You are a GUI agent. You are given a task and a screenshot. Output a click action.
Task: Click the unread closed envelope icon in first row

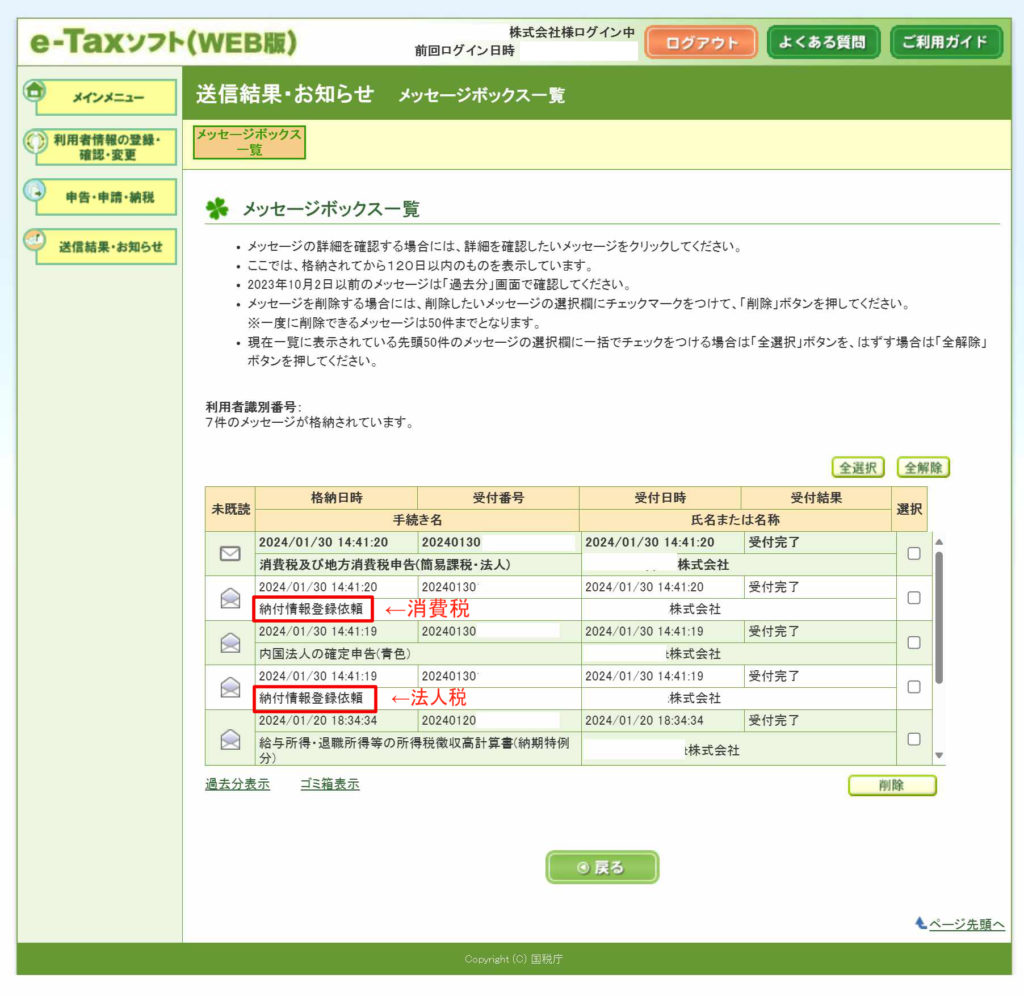pyautogui.click(x=230, y=554)
